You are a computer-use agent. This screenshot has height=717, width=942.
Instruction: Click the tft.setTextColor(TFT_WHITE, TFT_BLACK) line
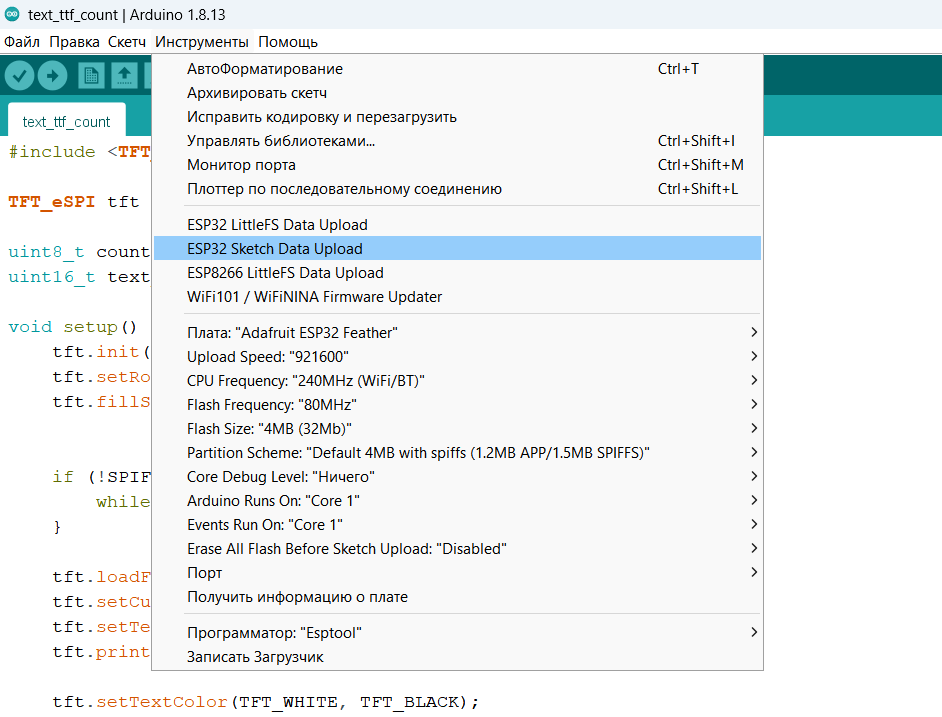pos(266,702)
